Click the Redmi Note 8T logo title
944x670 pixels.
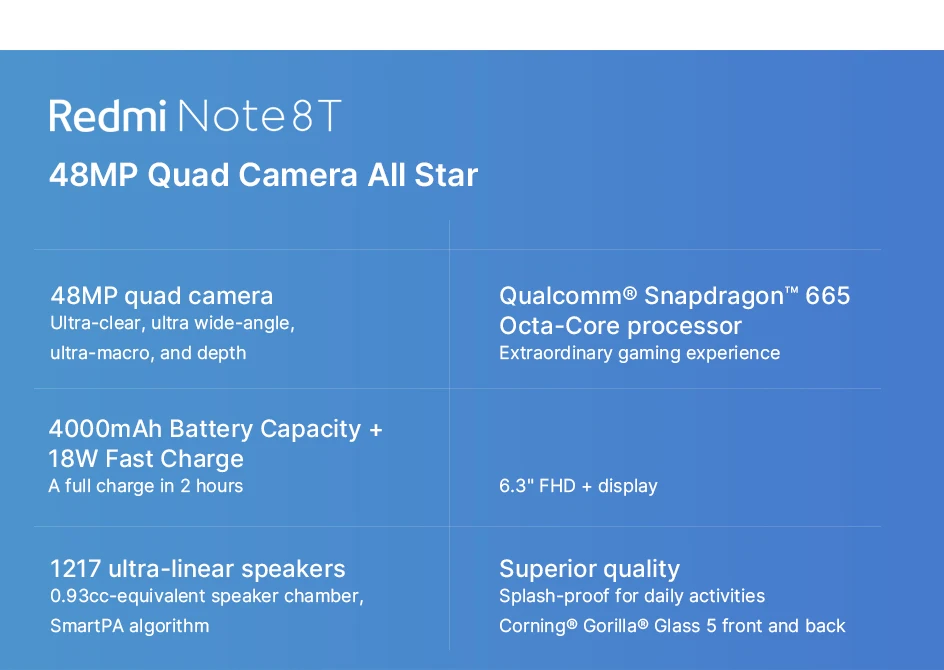pos(195,116)
